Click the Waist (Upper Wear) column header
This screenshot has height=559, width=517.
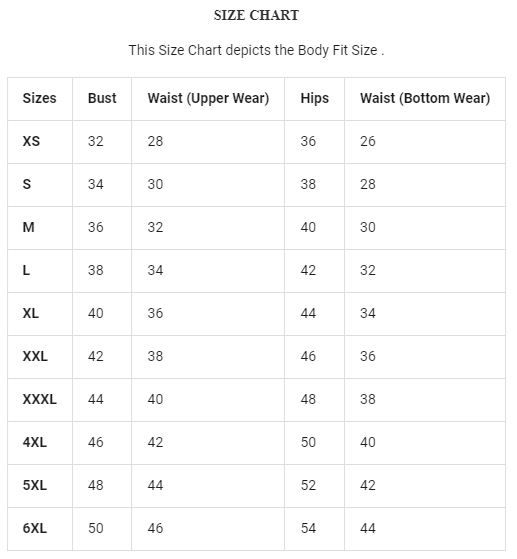point(208,98)
